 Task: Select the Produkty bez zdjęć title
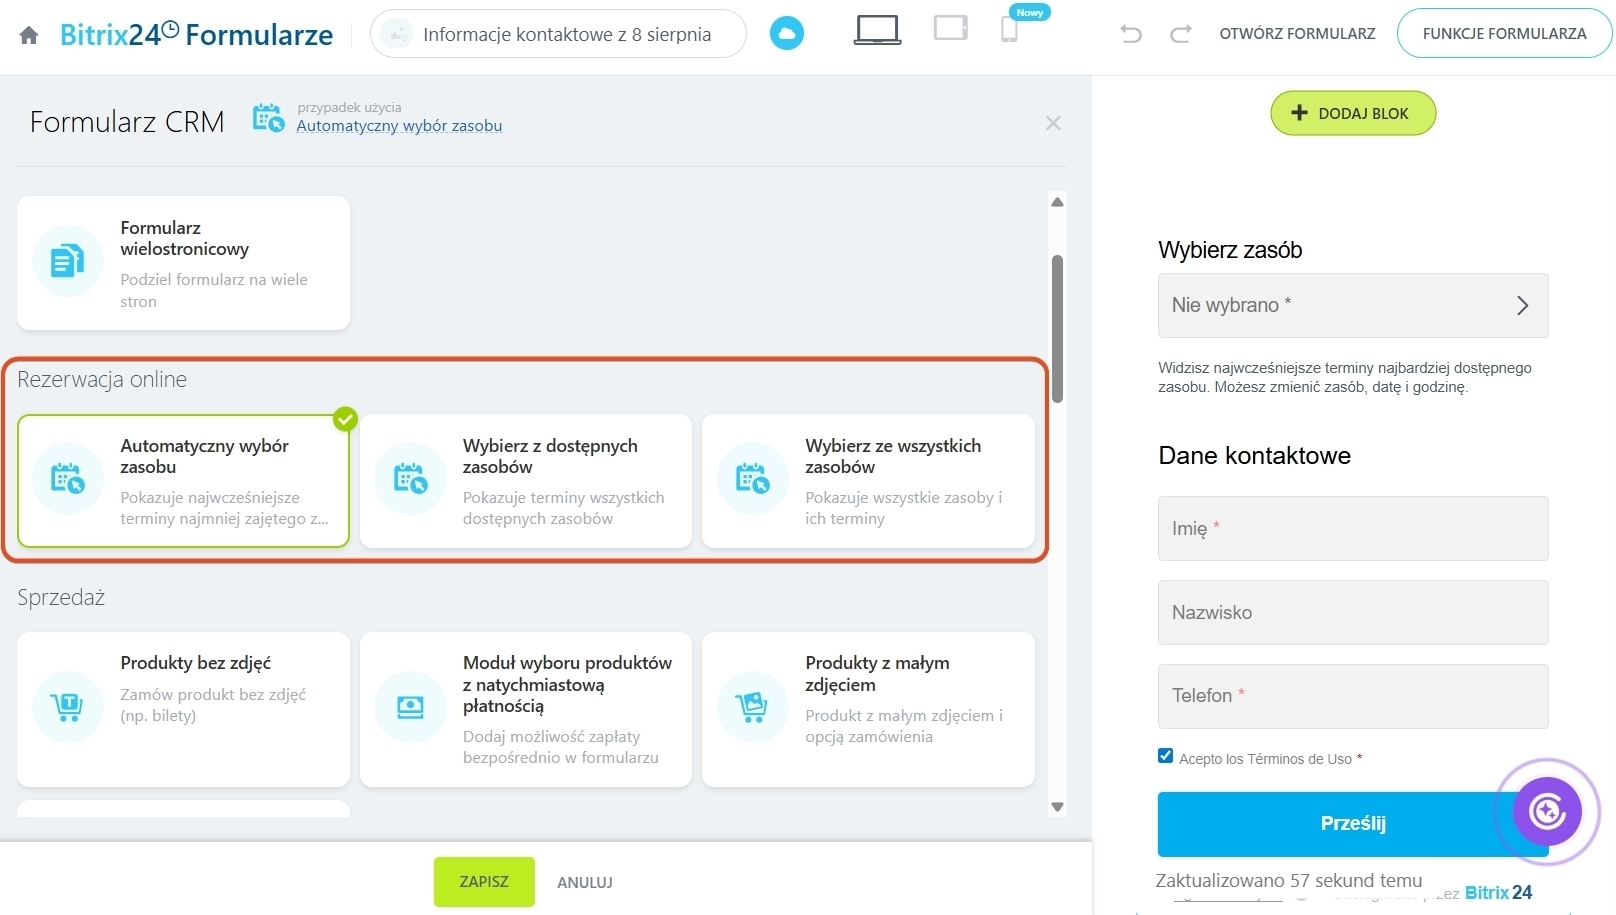click(196, 663)
